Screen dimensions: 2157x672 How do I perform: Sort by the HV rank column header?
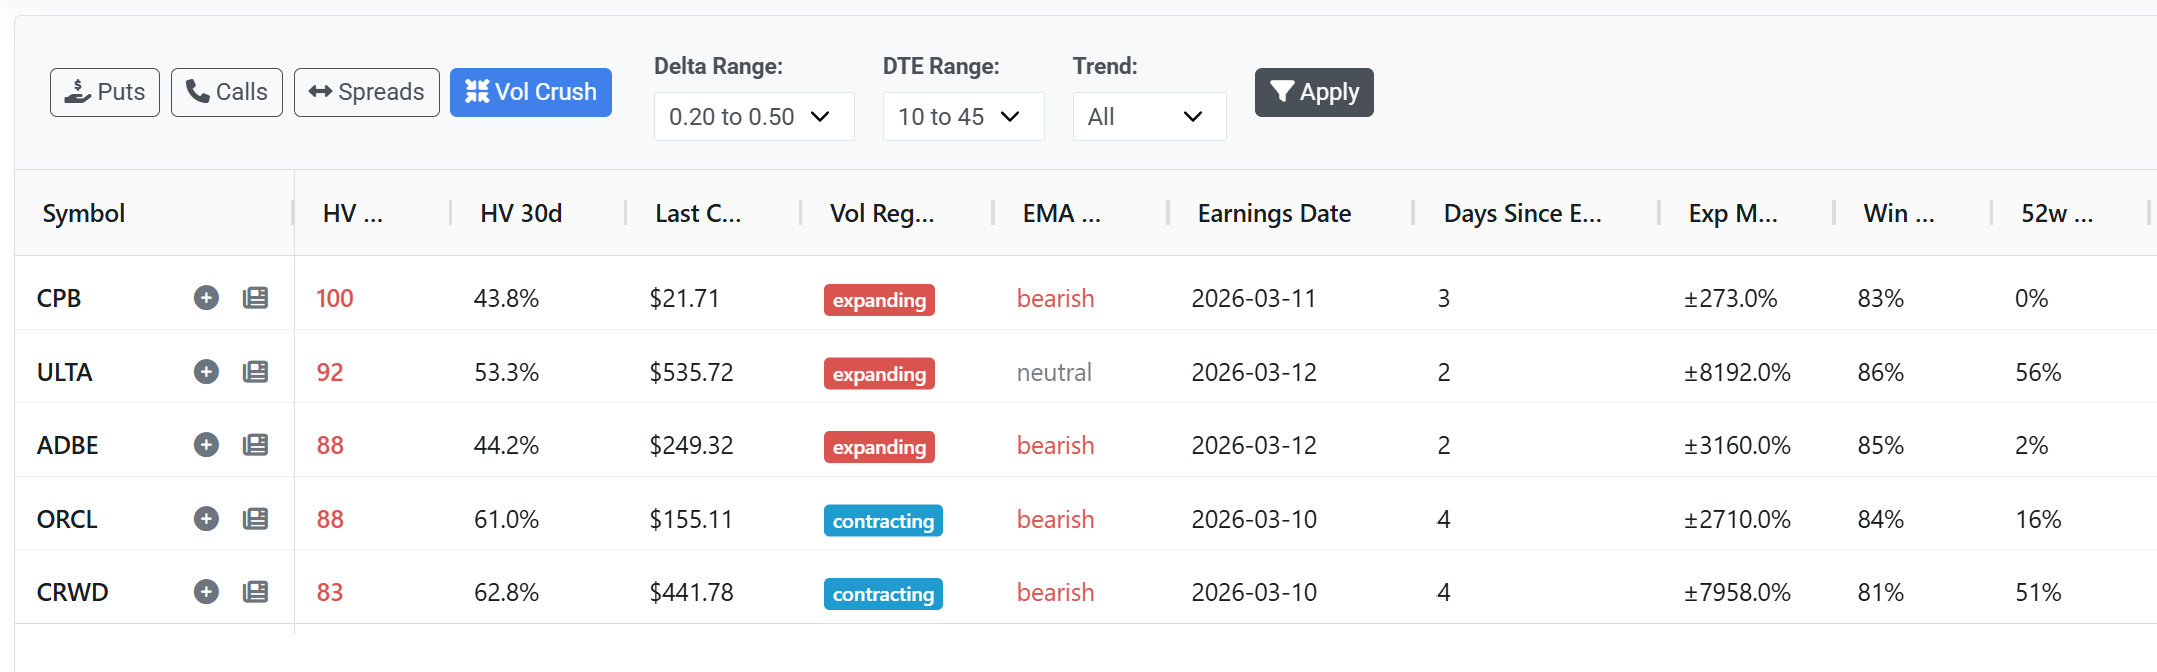coord(353,213)
